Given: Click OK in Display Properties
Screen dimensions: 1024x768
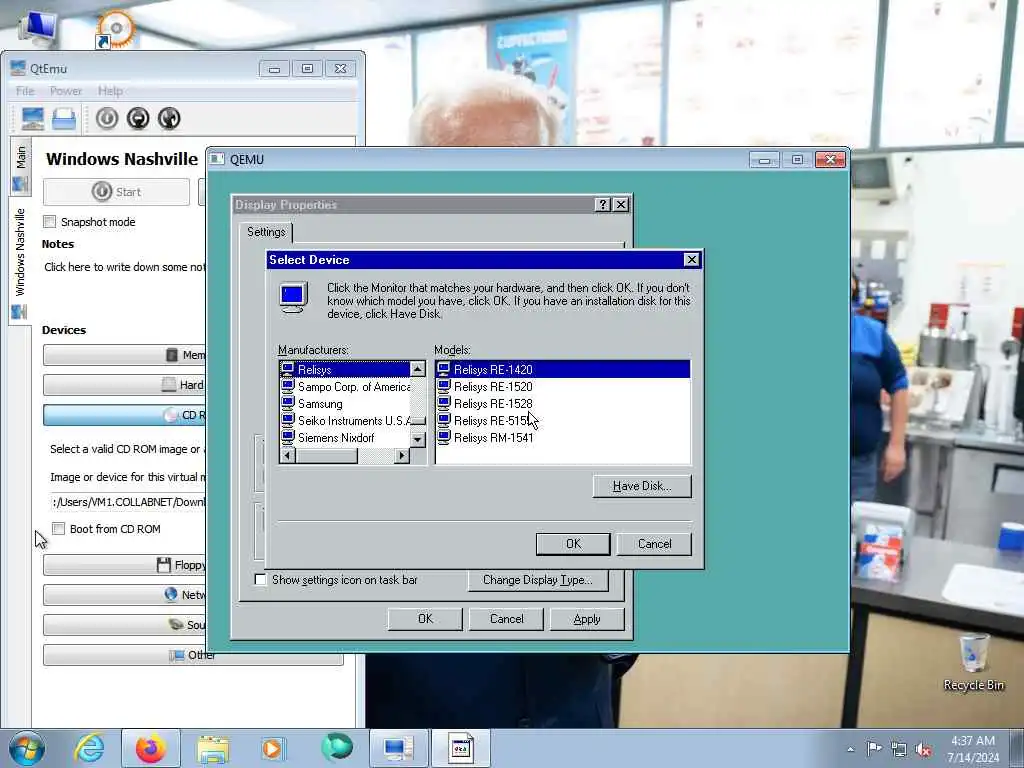Looking at the screenshot, I should (425, 619).
